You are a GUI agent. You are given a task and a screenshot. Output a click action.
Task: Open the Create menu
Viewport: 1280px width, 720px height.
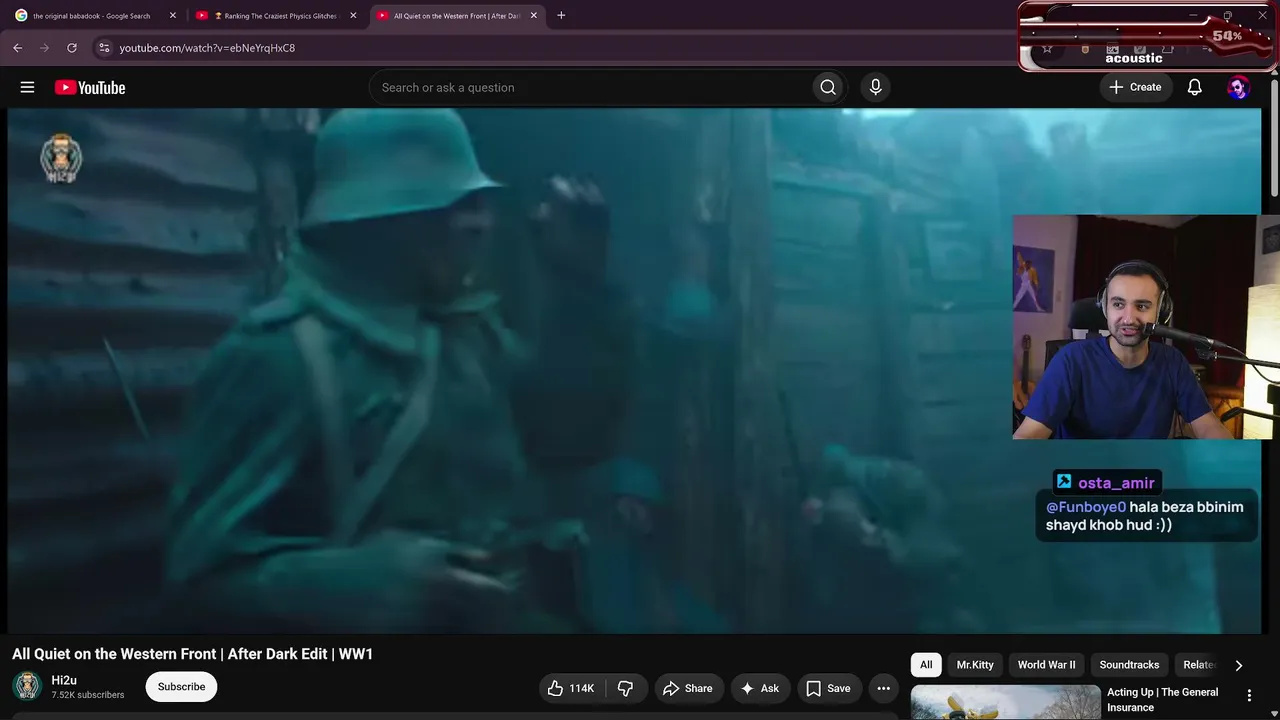click(x=1136, y=87)
